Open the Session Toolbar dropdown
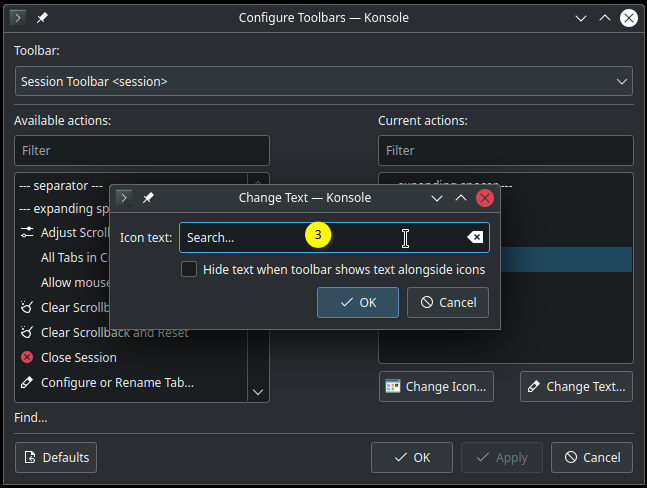 click(x=324, y=81)
